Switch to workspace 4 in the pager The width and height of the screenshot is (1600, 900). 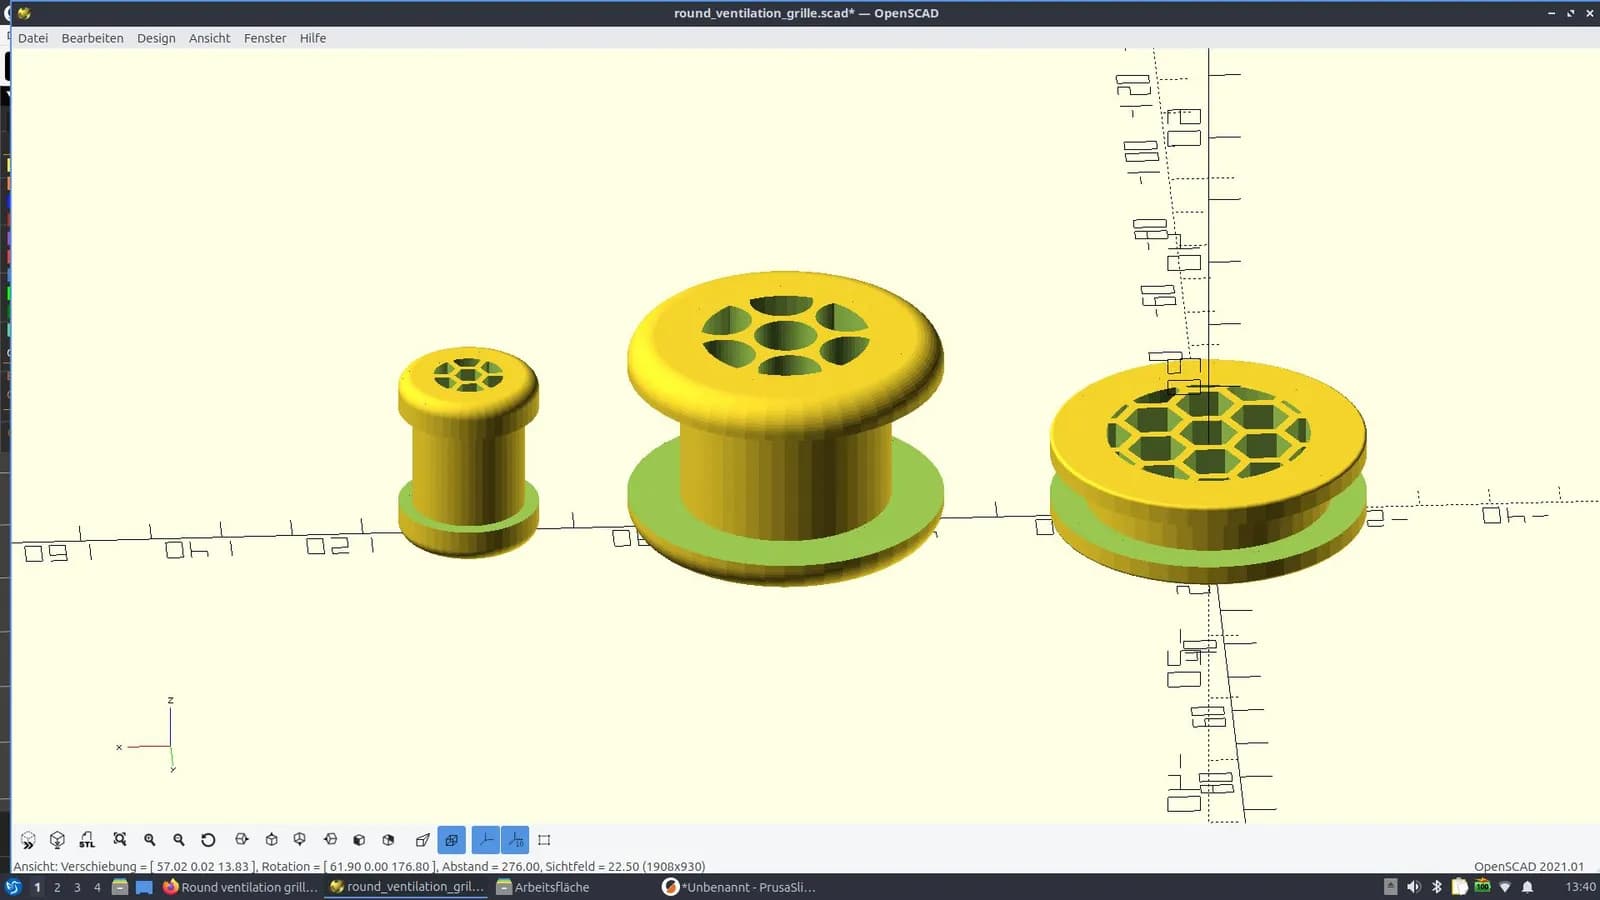pyautogui.click(x=97, y=887)
